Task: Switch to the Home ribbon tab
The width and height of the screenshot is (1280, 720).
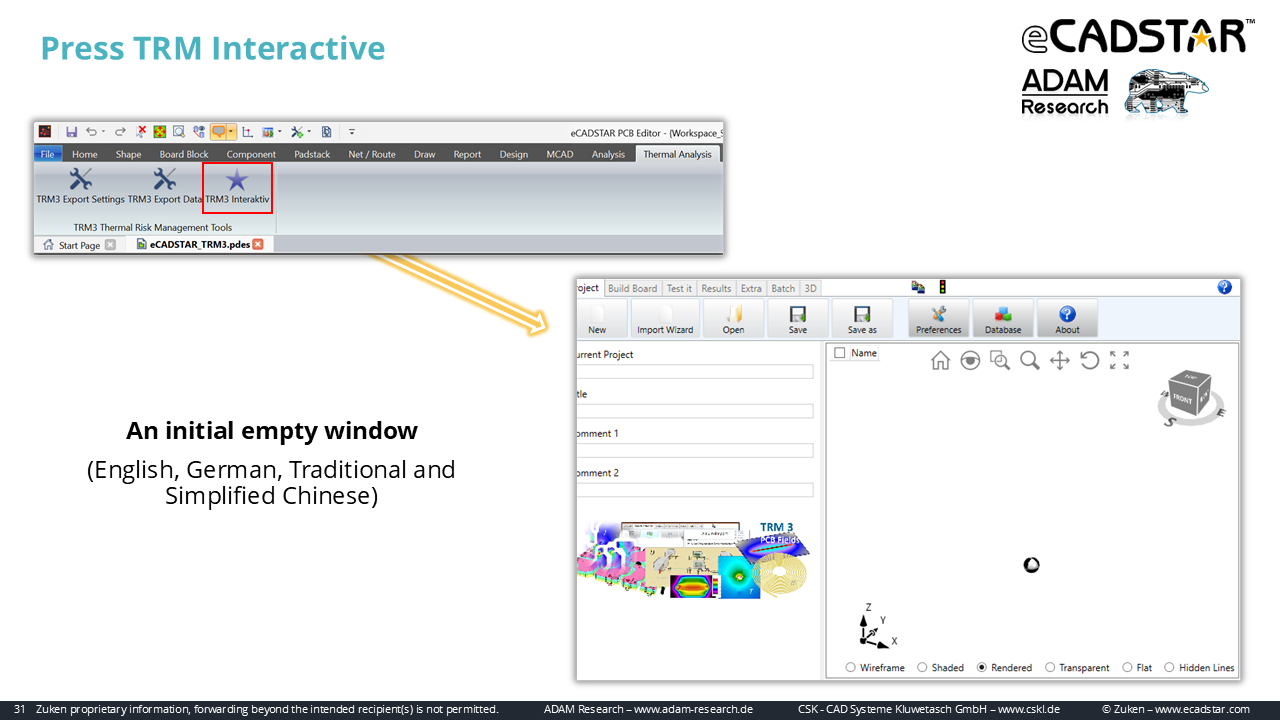Action: pyautogui.click(x=85, y=154)
